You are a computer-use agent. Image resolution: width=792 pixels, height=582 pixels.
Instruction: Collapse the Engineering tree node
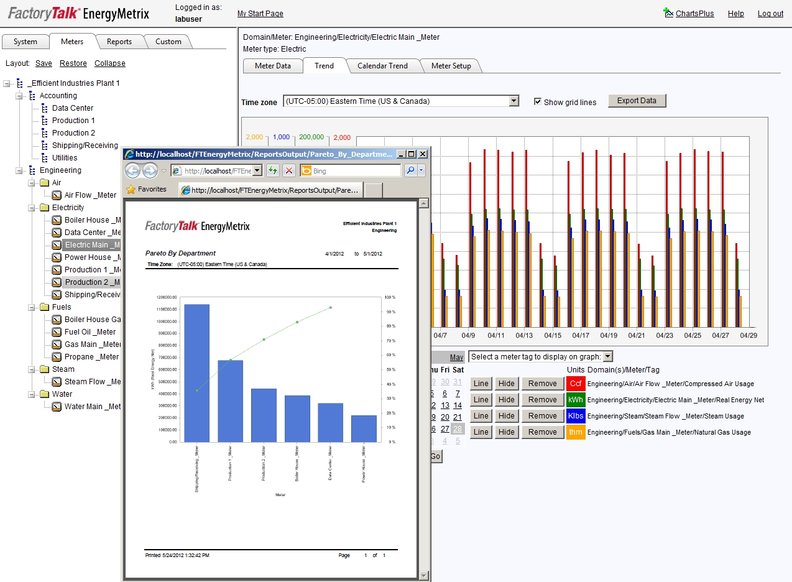19,171
